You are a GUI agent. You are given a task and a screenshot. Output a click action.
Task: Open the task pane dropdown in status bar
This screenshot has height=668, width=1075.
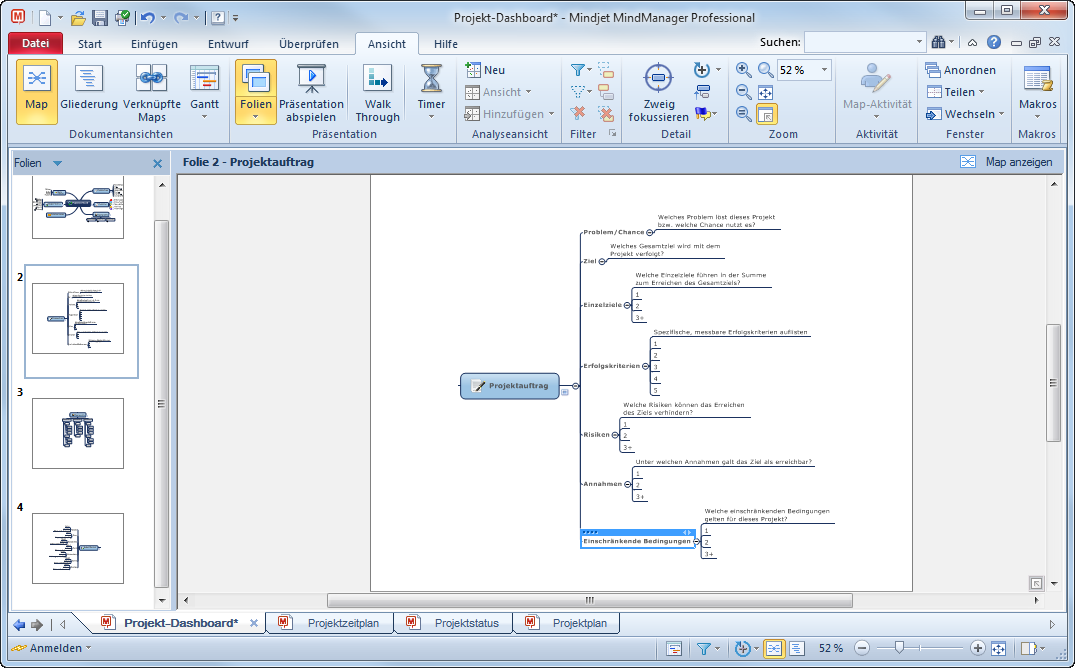tap(1043, 648)
